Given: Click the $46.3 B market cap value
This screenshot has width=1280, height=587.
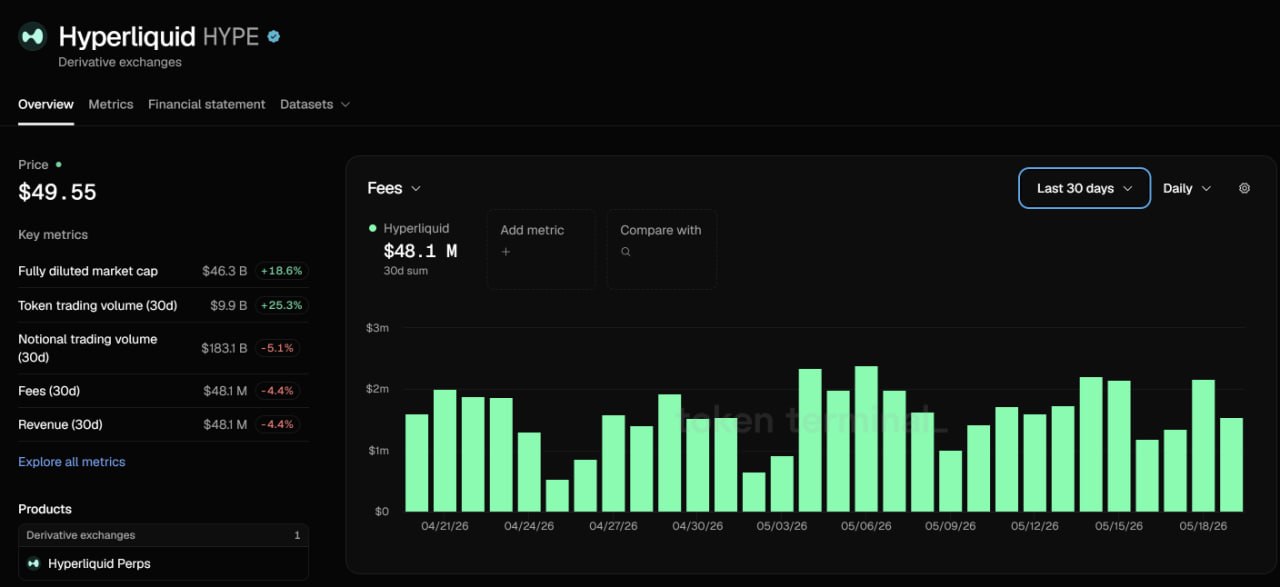Looking at the screenshot, I should click(x=224, y=271).
